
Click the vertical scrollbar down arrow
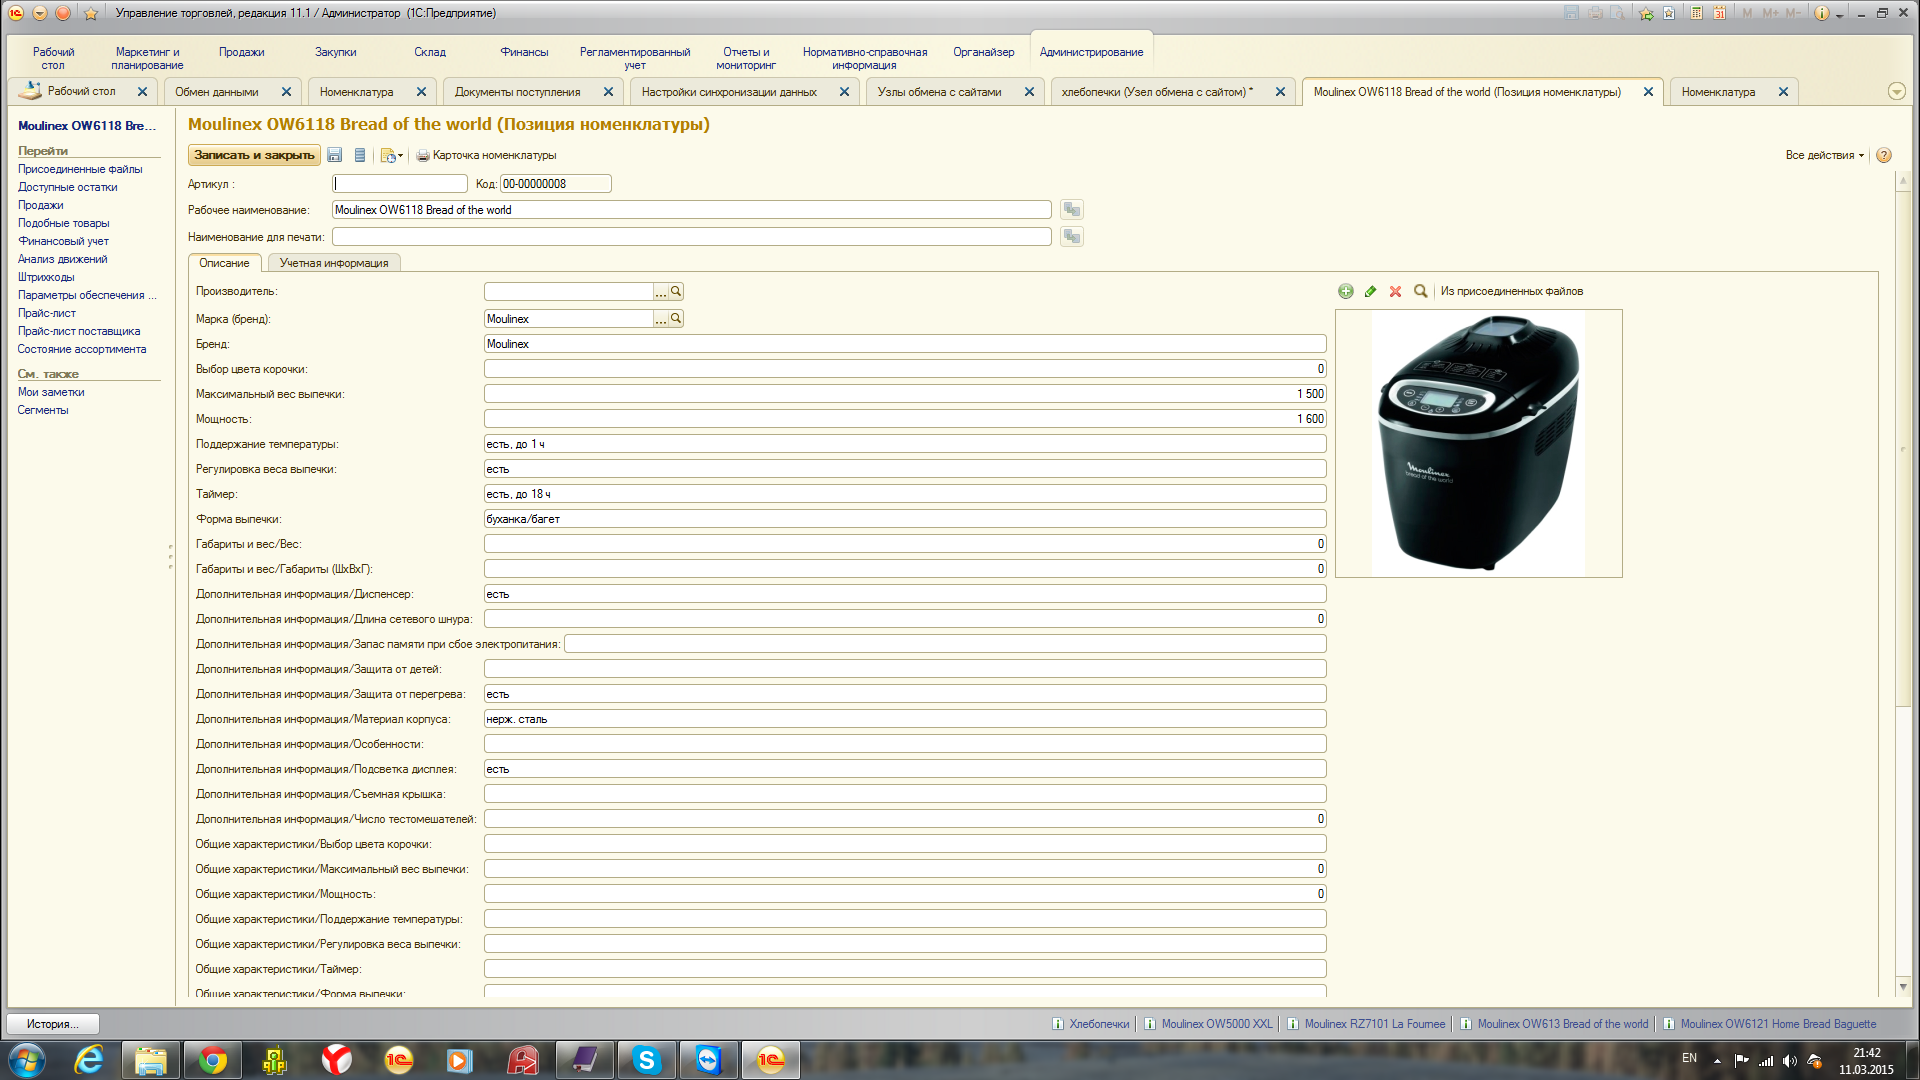[1902, 987]
